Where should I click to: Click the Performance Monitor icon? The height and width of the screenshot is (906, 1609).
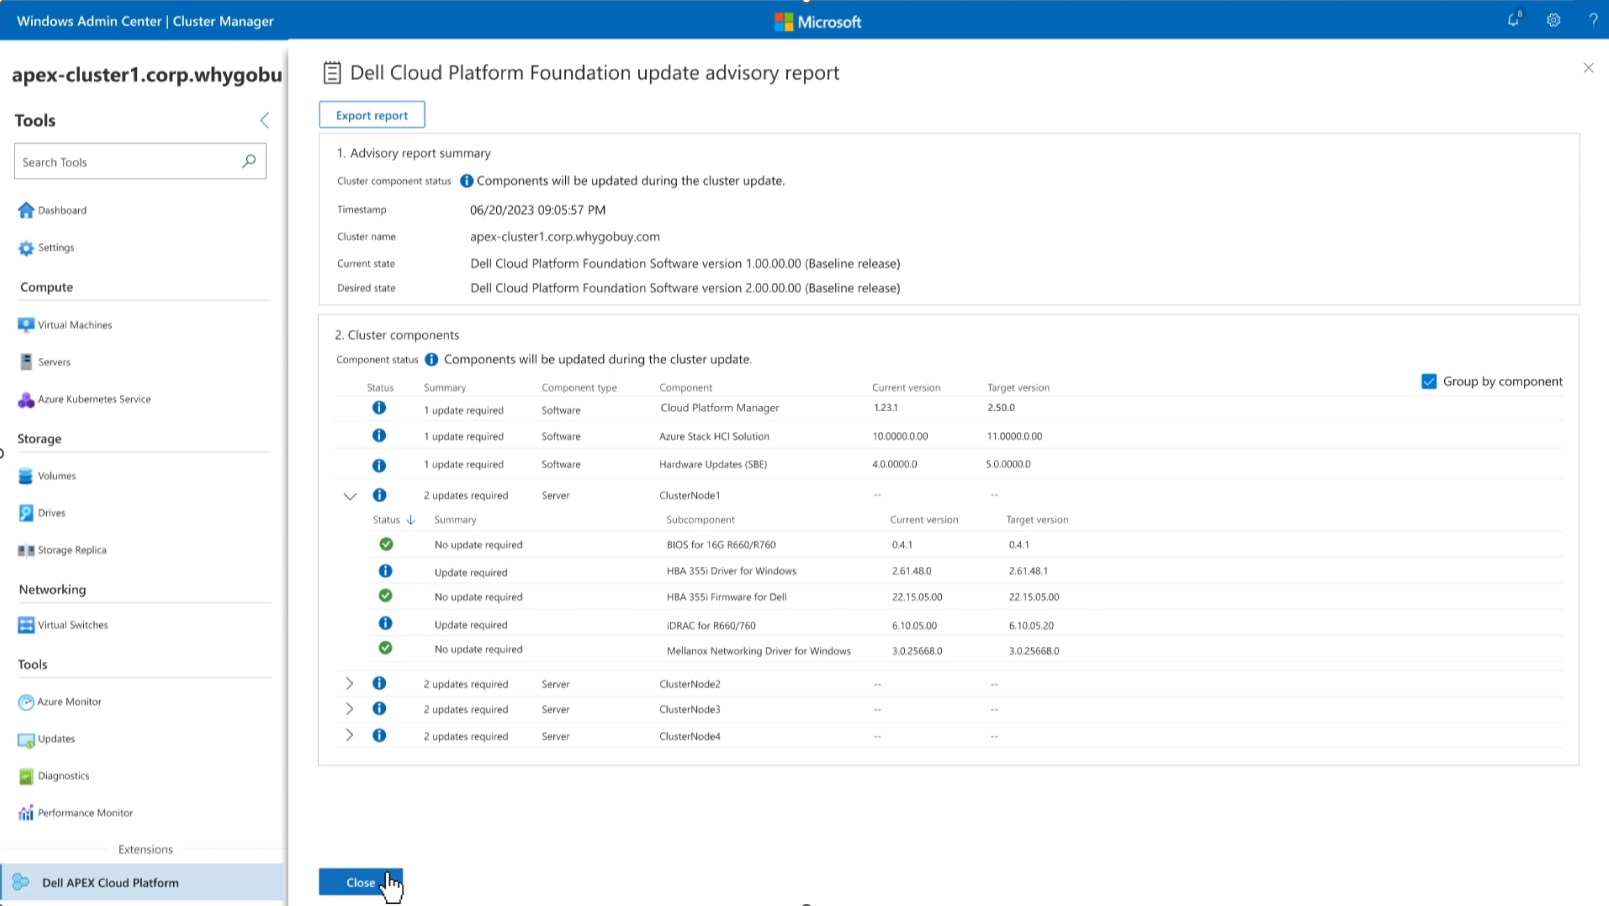coord(26,813)
